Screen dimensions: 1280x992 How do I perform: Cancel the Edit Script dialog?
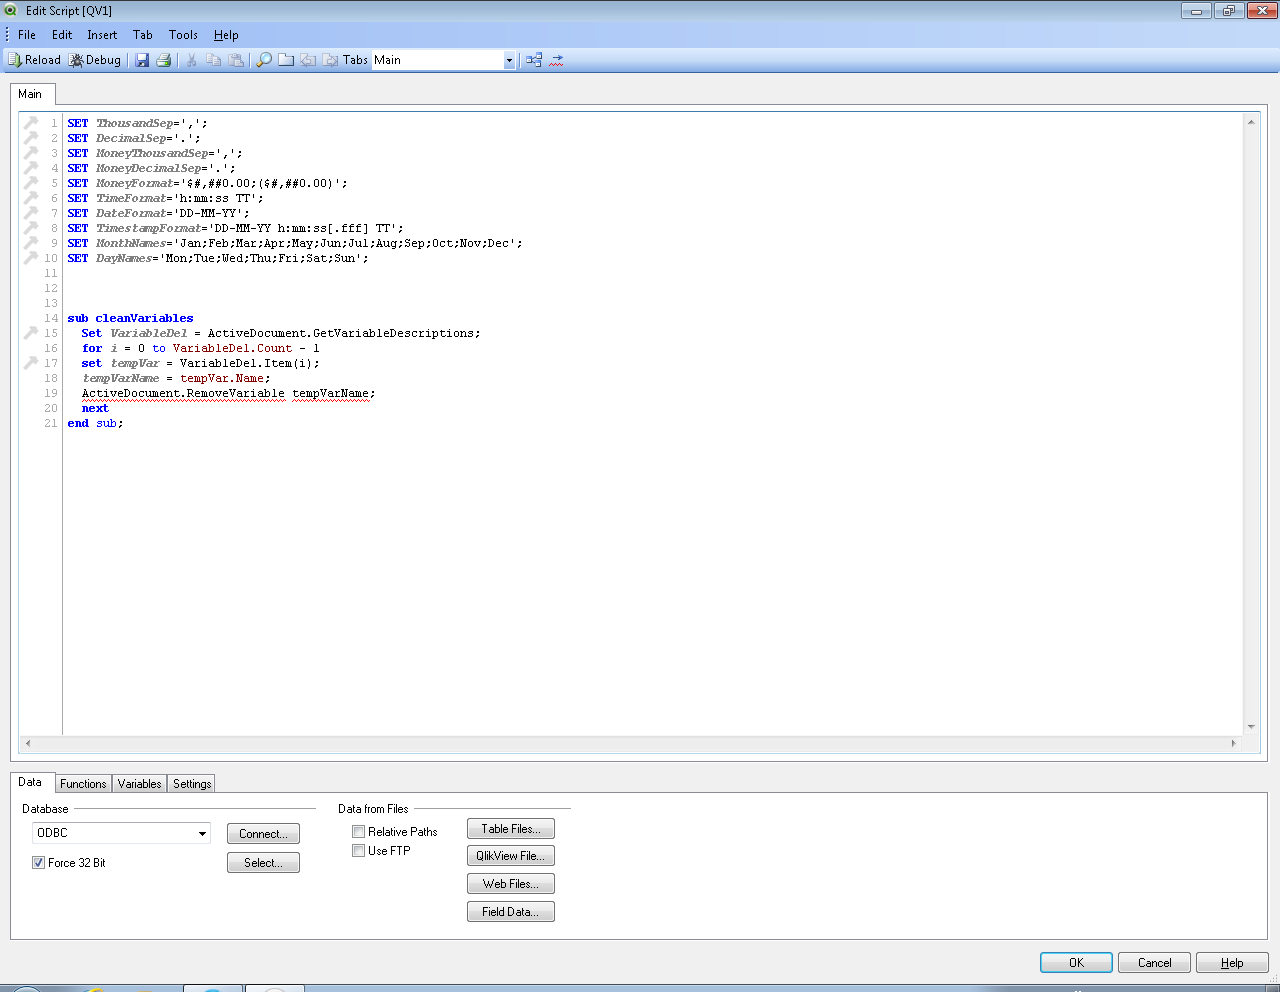click(x=1154, y=963)
